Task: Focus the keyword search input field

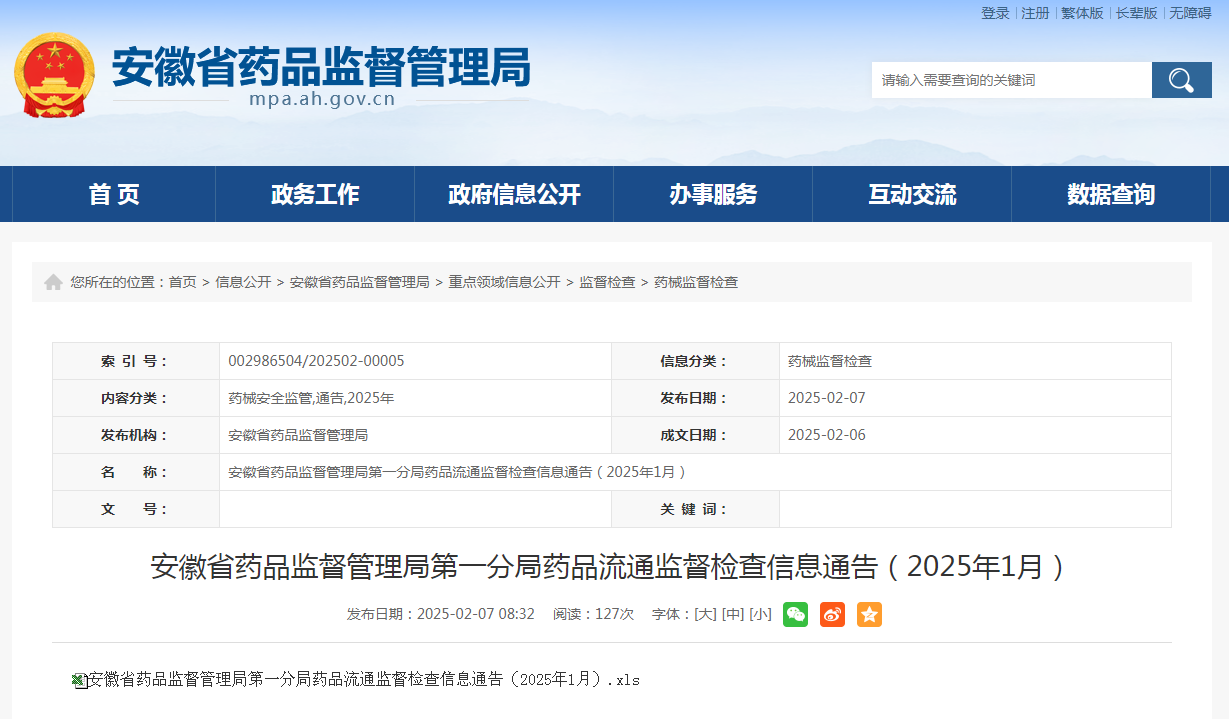Action: (1010, 80)
